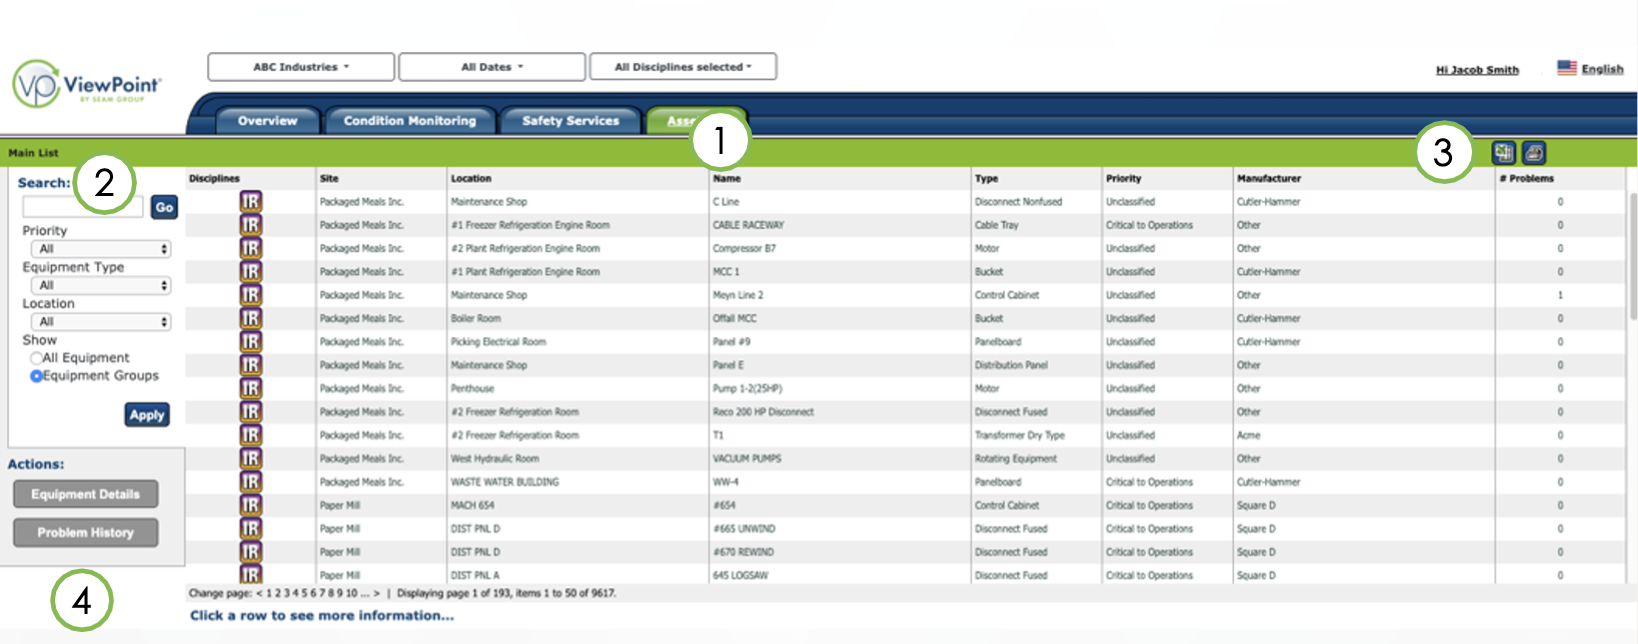The image size is (1638, 644).
Task: Open the Priority filter dropdown
Action: [x=101, y=249]
